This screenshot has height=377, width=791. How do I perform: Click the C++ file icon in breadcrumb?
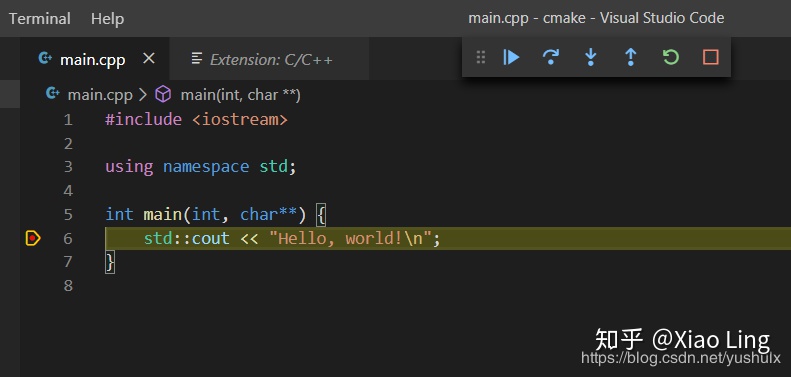coord(52,94)
